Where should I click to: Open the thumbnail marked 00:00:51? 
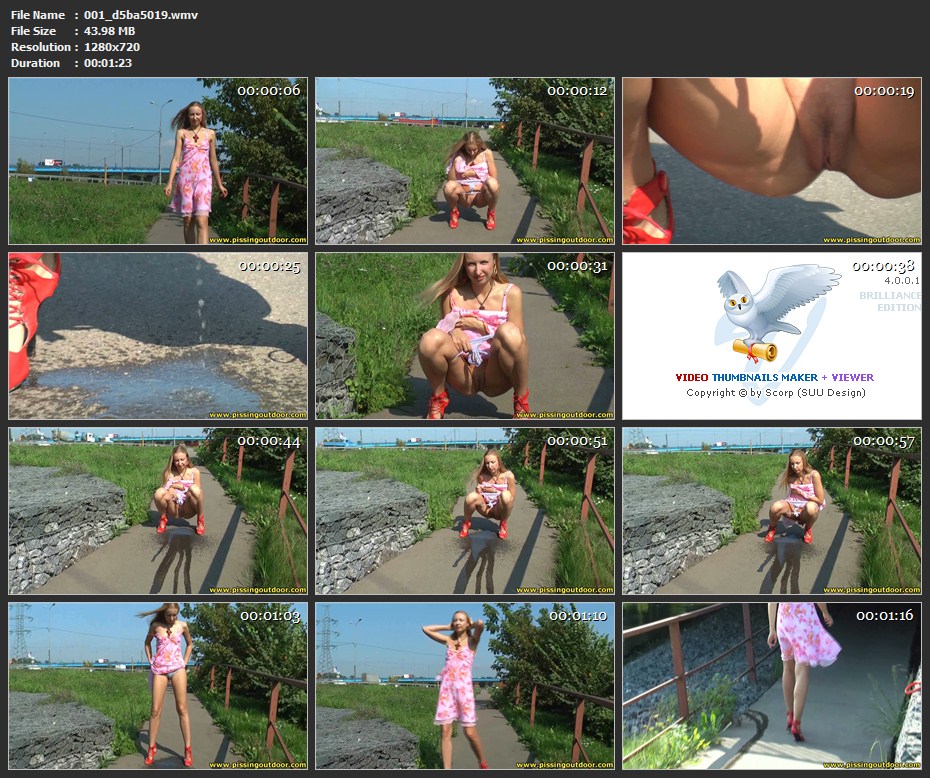click(x=465, y=511)
